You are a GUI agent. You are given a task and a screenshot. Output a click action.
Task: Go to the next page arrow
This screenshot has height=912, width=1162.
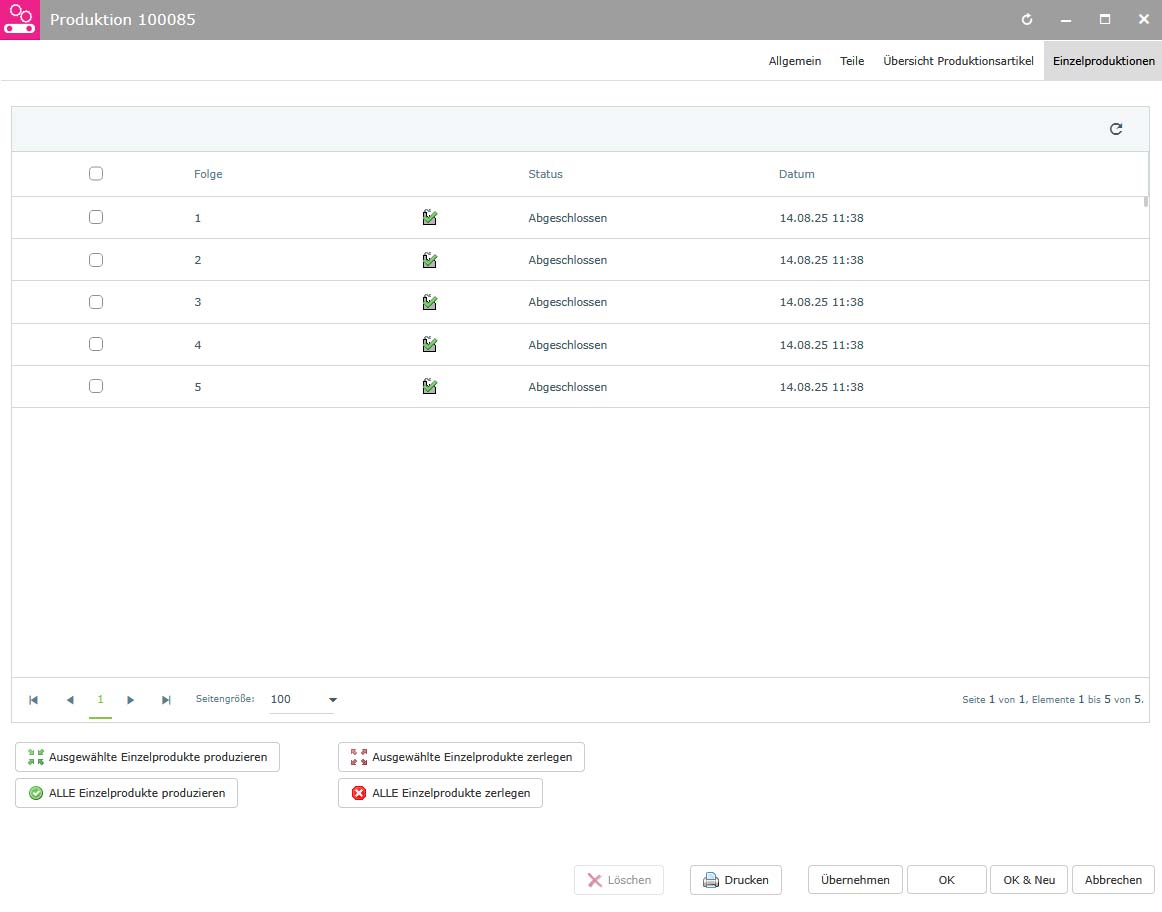coord(130,700)
